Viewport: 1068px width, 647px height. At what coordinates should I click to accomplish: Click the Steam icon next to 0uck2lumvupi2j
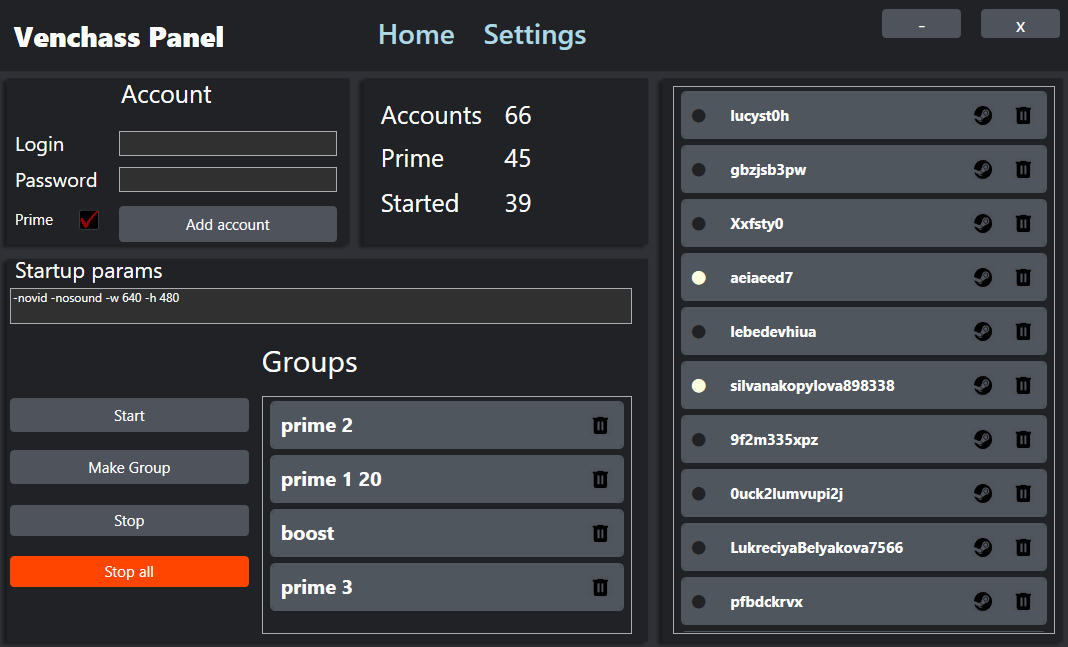[x=983, y=493]
